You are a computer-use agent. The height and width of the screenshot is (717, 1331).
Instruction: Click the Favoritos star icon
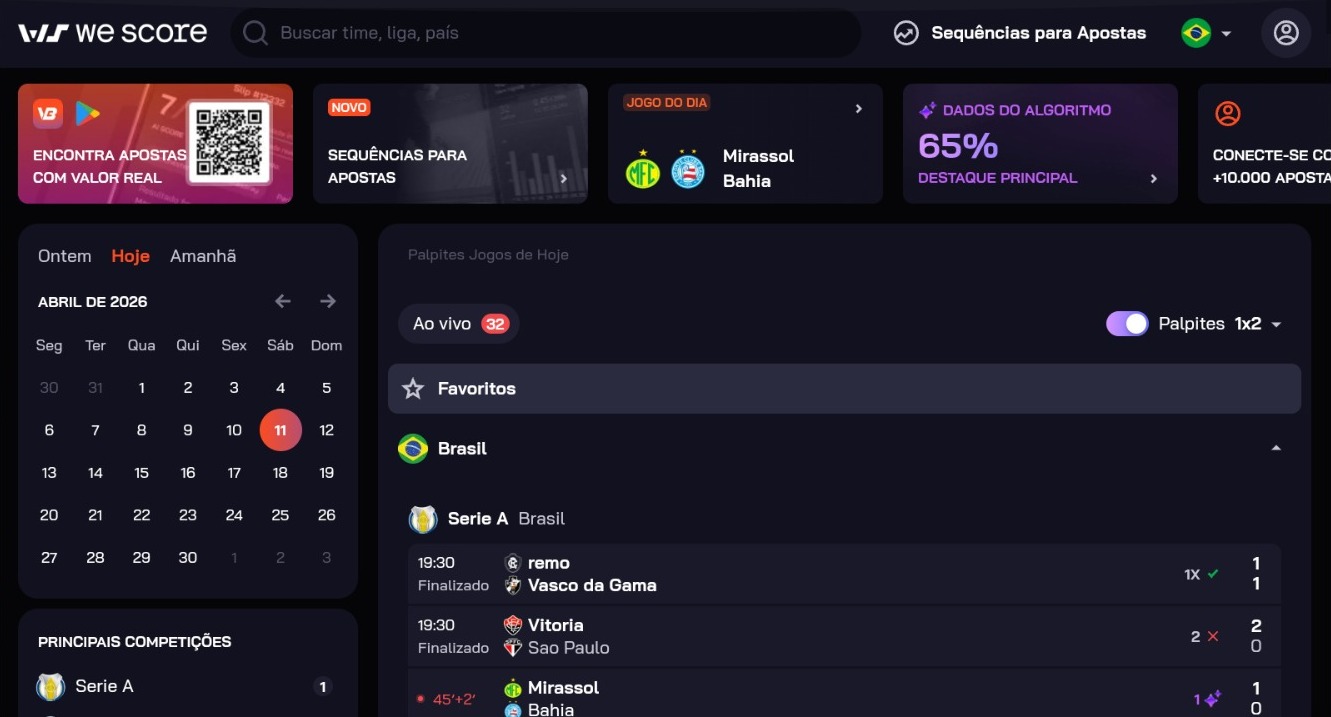click(x=413, y=389)
